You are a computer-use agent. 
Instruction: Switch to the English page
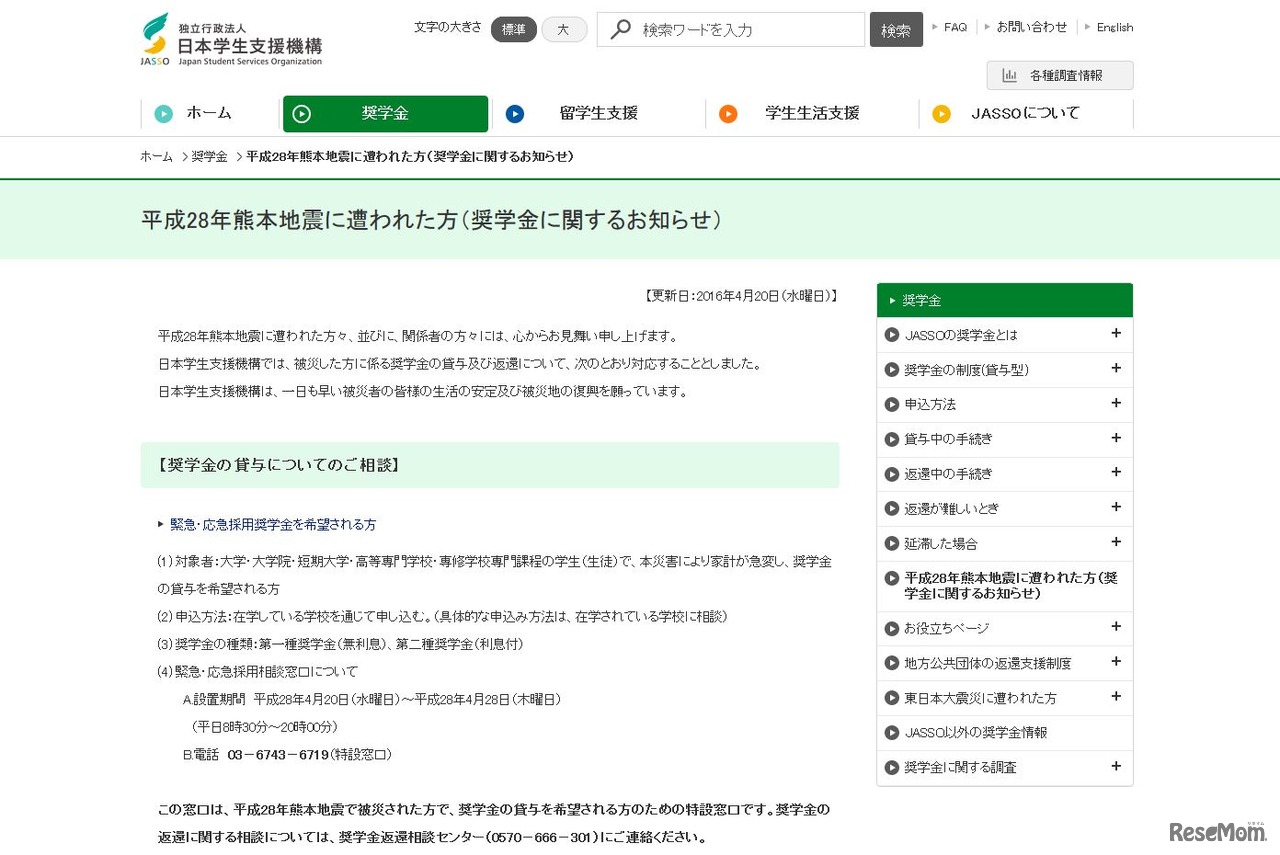pyautogui.click(x=1114, y=27)
